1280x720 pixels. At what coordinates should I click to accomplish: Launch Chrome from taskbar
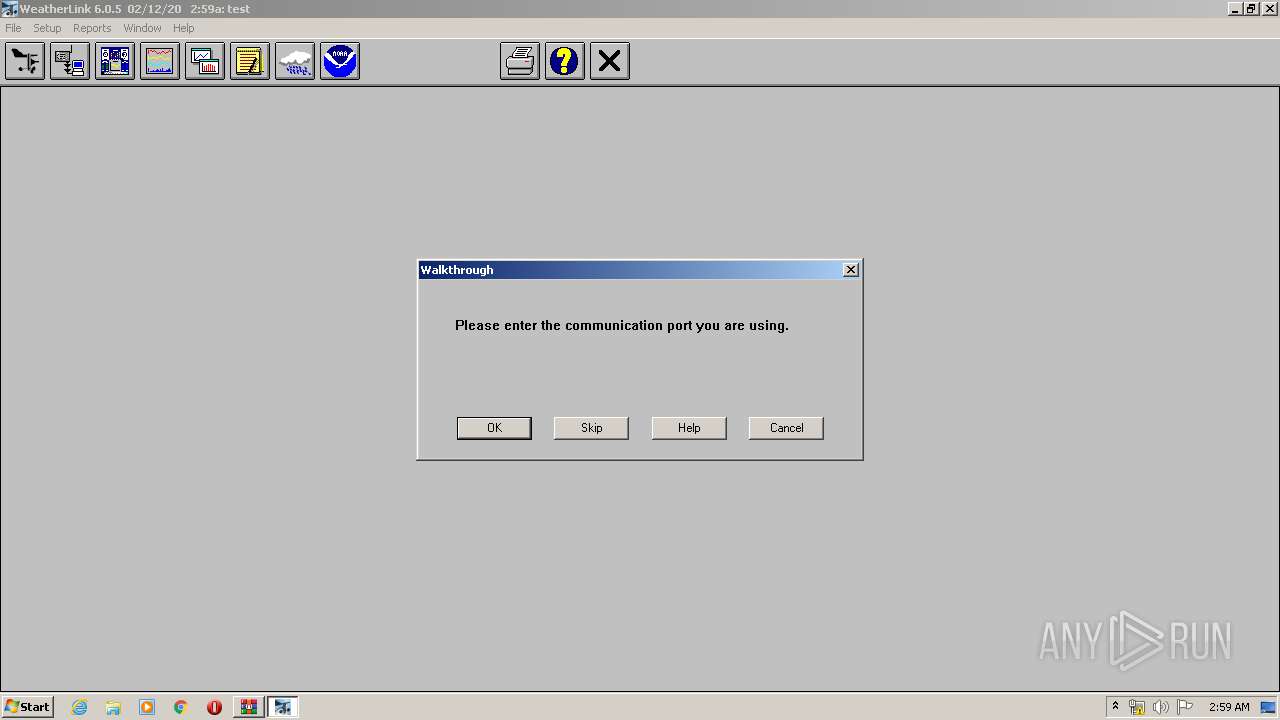pos(181,707)
